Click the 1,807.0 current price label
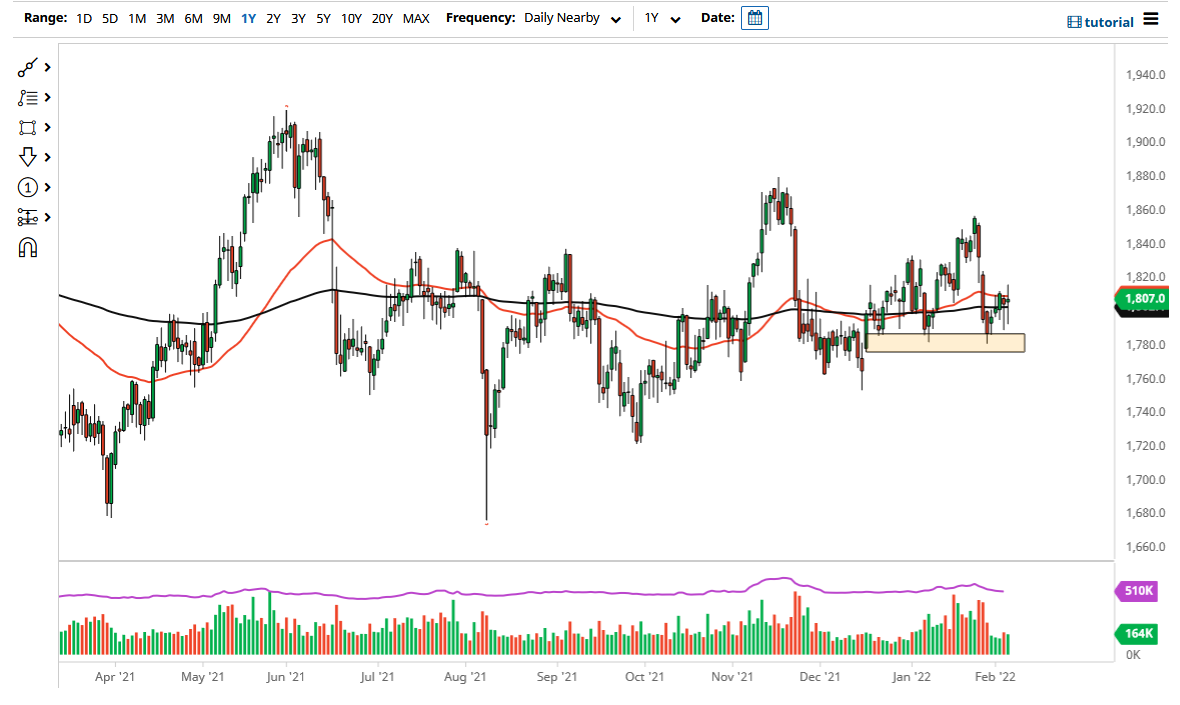The width and height of the screenshot is (1180, 705). [x=1144, y=299]
